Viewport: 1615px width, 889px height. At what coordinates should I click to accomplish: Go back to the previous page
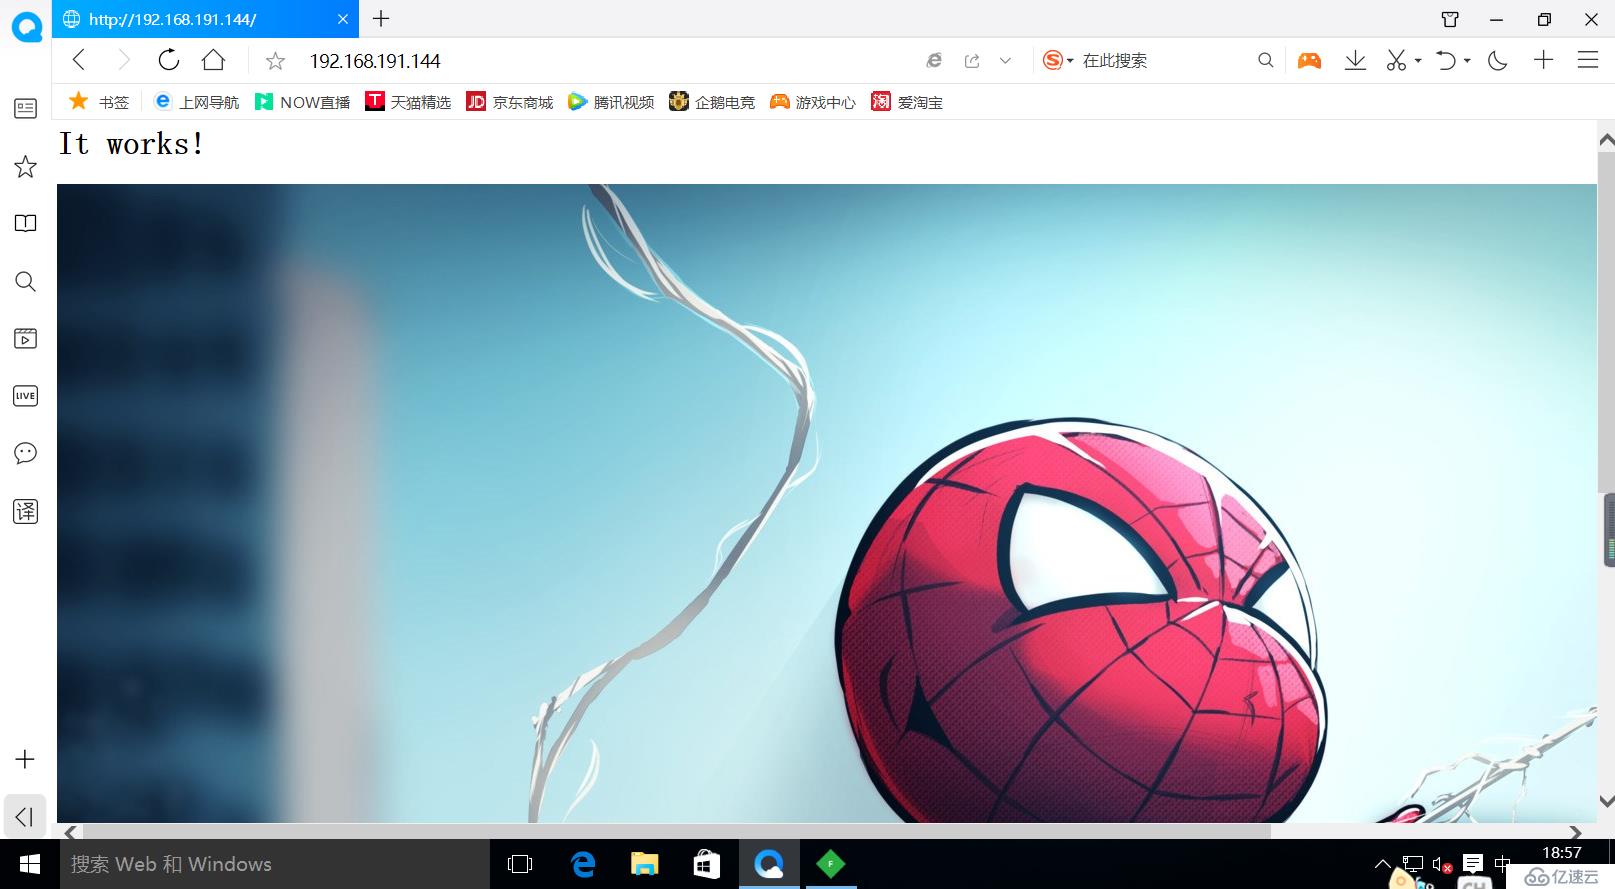click(x=79, y=60)
